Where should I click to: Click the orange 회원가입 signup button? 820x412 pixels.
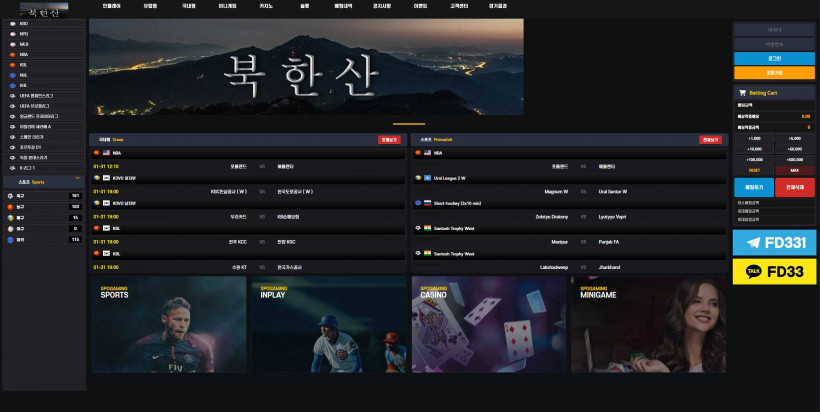(774, 73)
